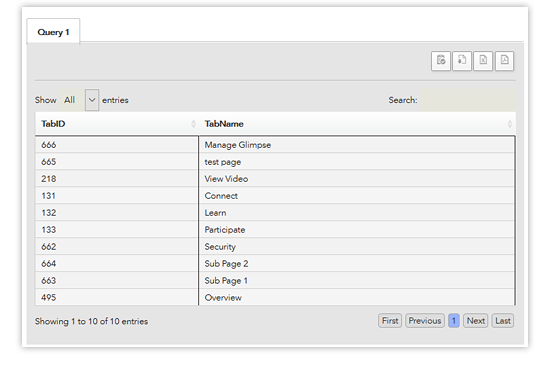This screenshot has height=380, width=550.
Task: Switch to the Query 1 tab
Action: click(53, 32)
